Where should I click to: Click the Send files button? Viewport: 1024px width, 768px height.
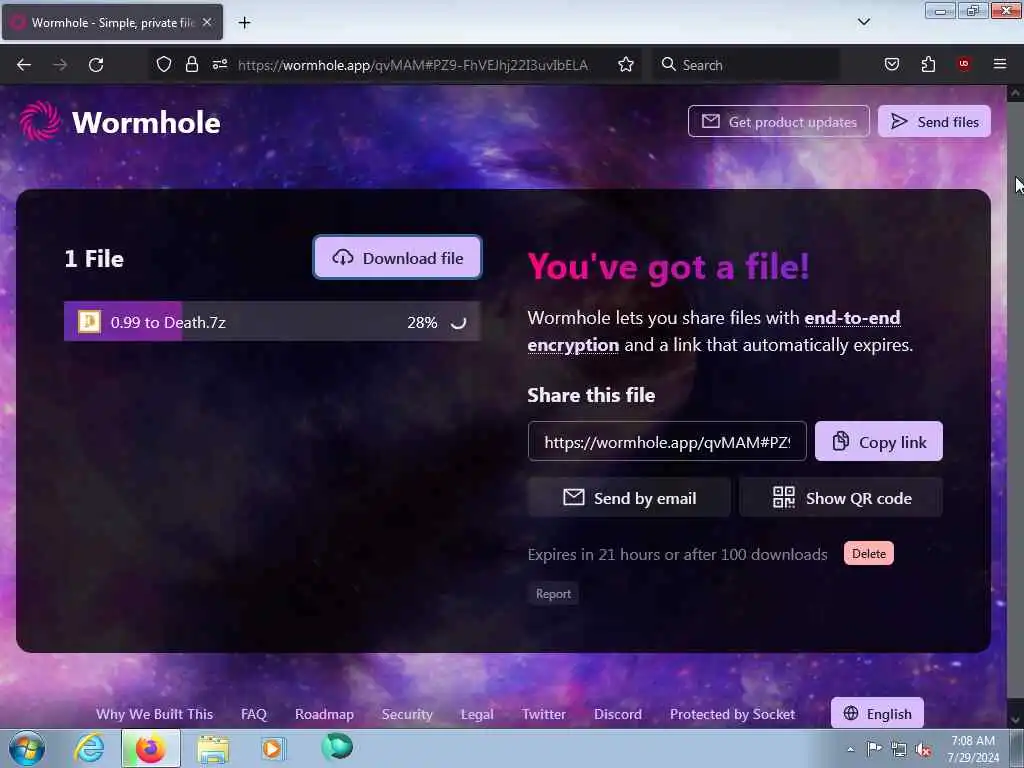click(934, 121)
